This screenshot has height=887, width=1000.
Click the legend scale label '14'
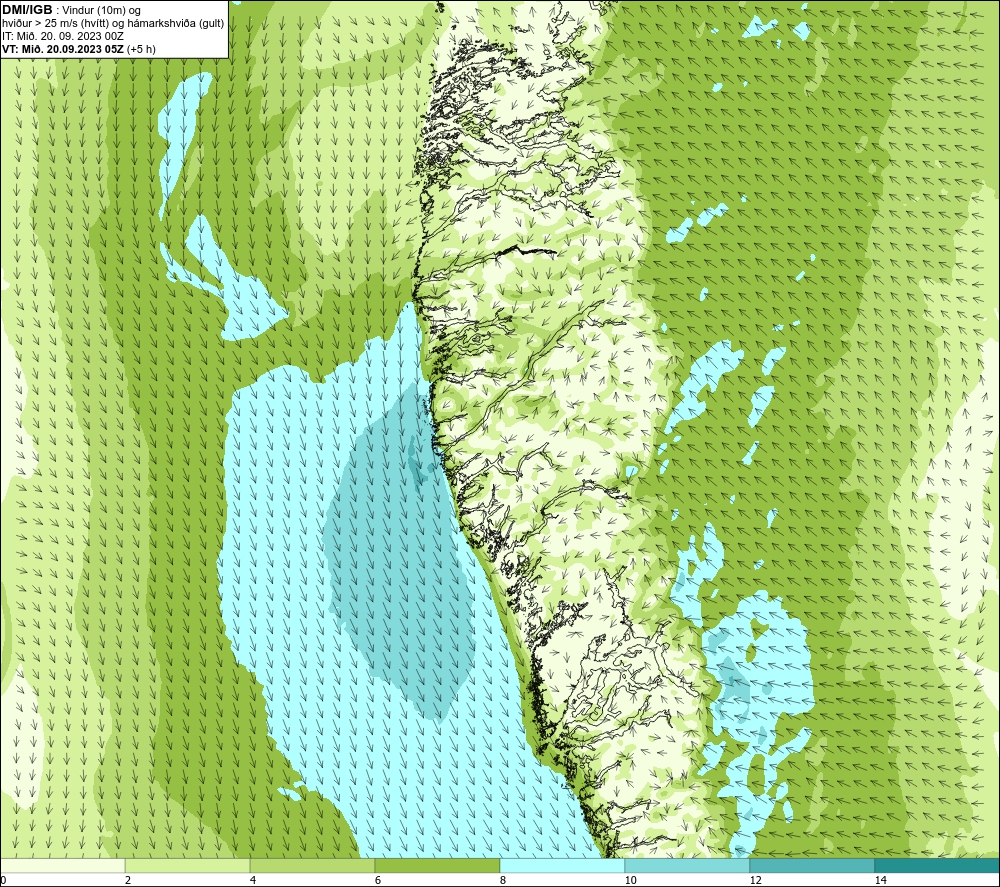tap(881, 880)
